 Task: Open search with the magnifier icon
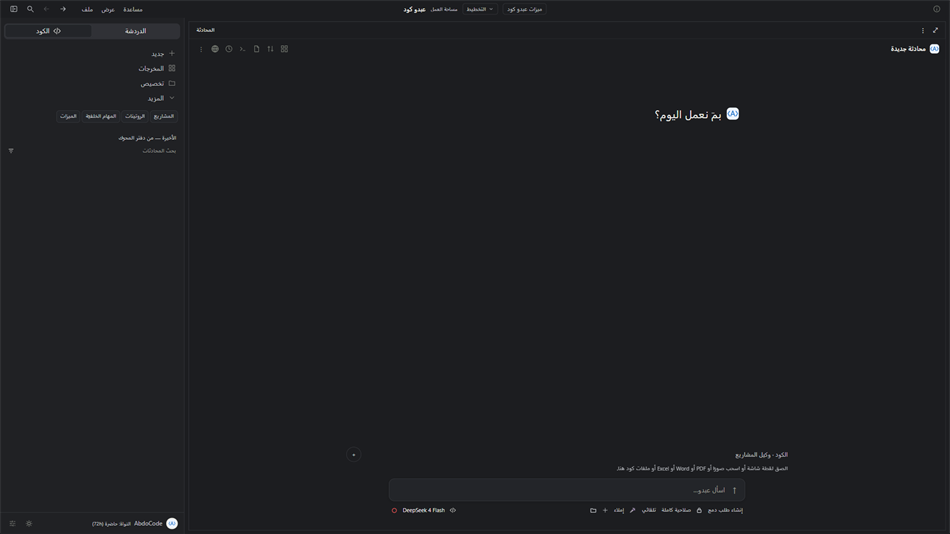[30, 9]
